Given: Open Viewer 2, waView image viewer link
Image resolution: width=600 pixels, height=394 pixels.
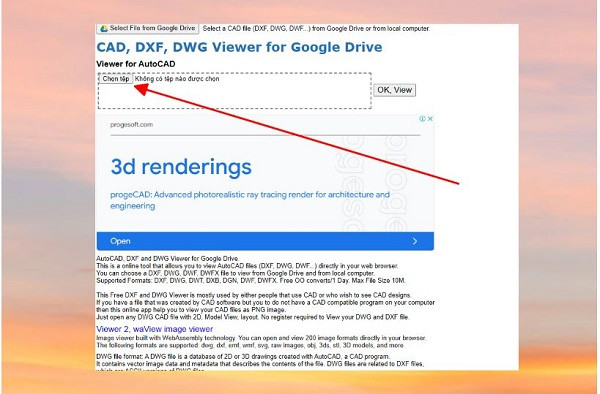Looking at the screenshot, I should pos(155,329).
